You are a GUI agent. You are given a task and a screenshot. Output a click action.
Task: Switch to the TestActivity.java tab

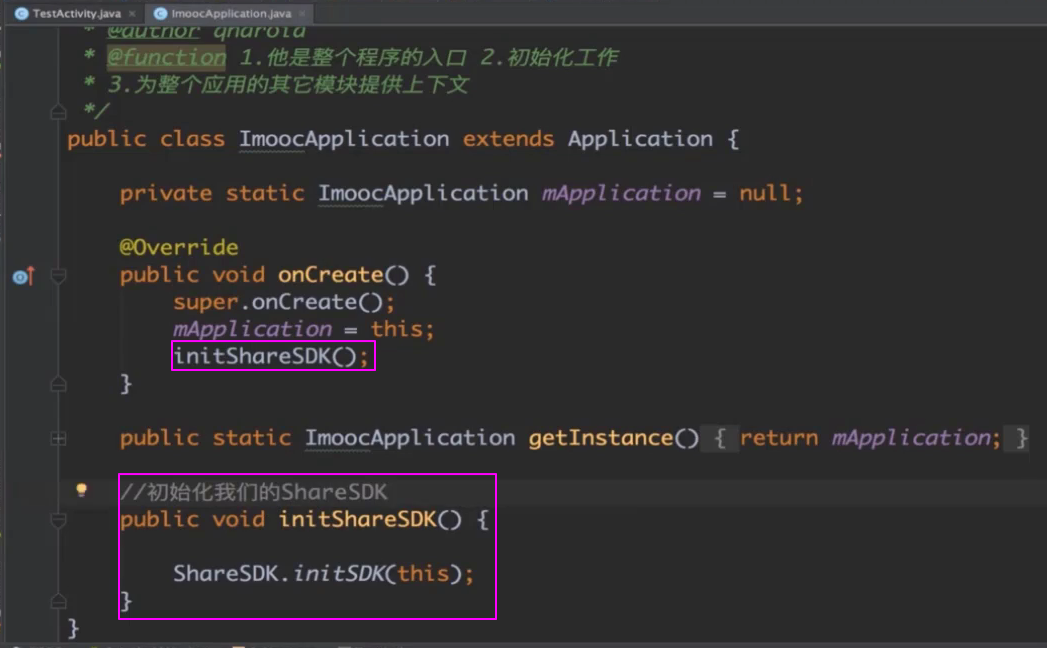76,14
